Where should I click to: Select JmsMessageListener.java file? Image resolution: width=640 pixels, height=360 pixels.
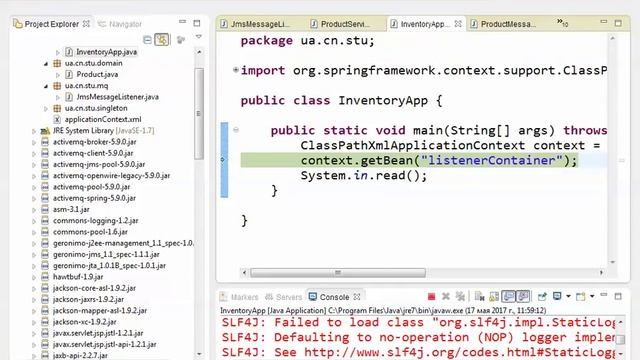click(118, 97)
